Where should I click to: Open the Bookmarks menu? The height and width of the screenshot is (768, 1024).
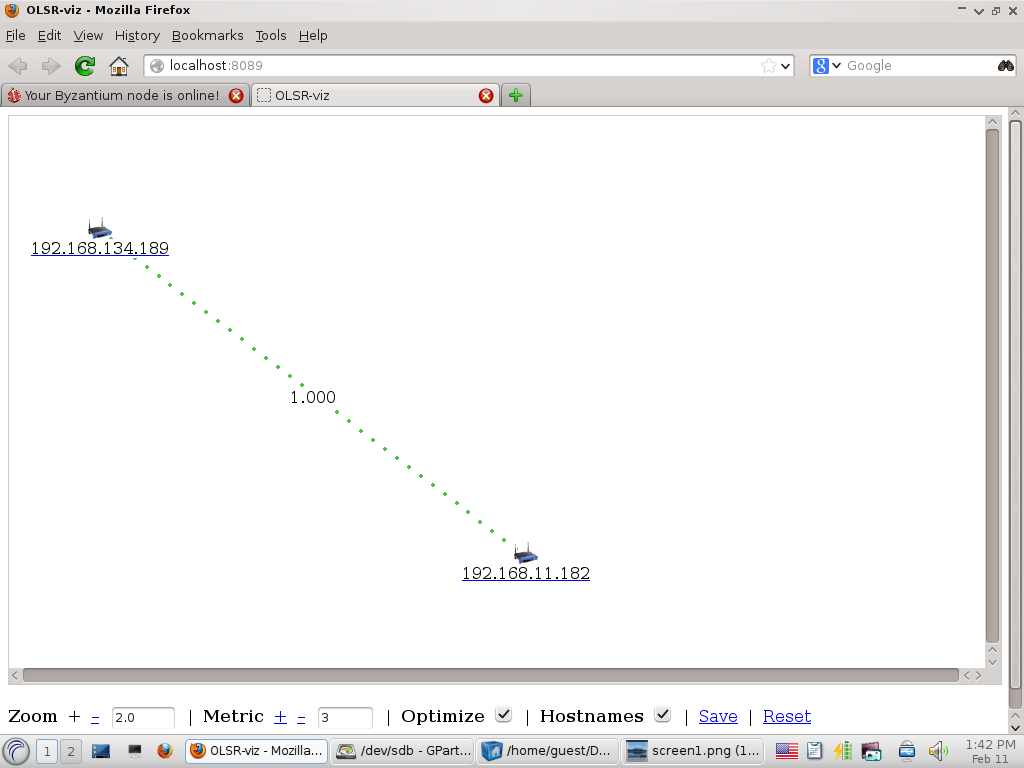click(207, 35)
